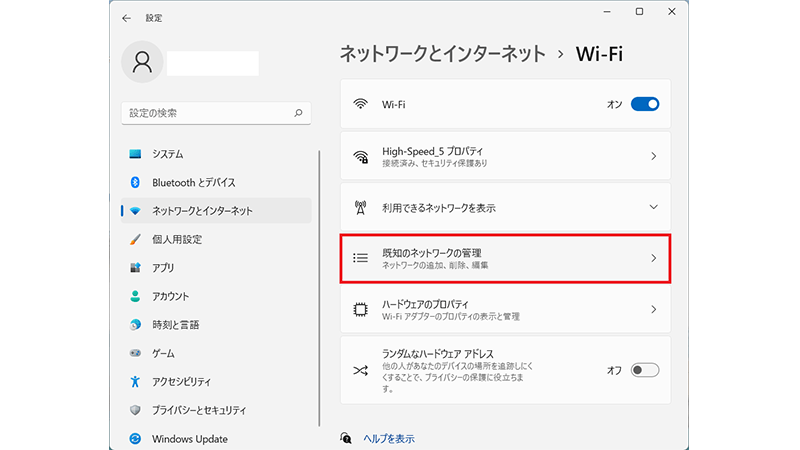
Task: Open the ヘルプを表示 link
Action: point(388,438)
